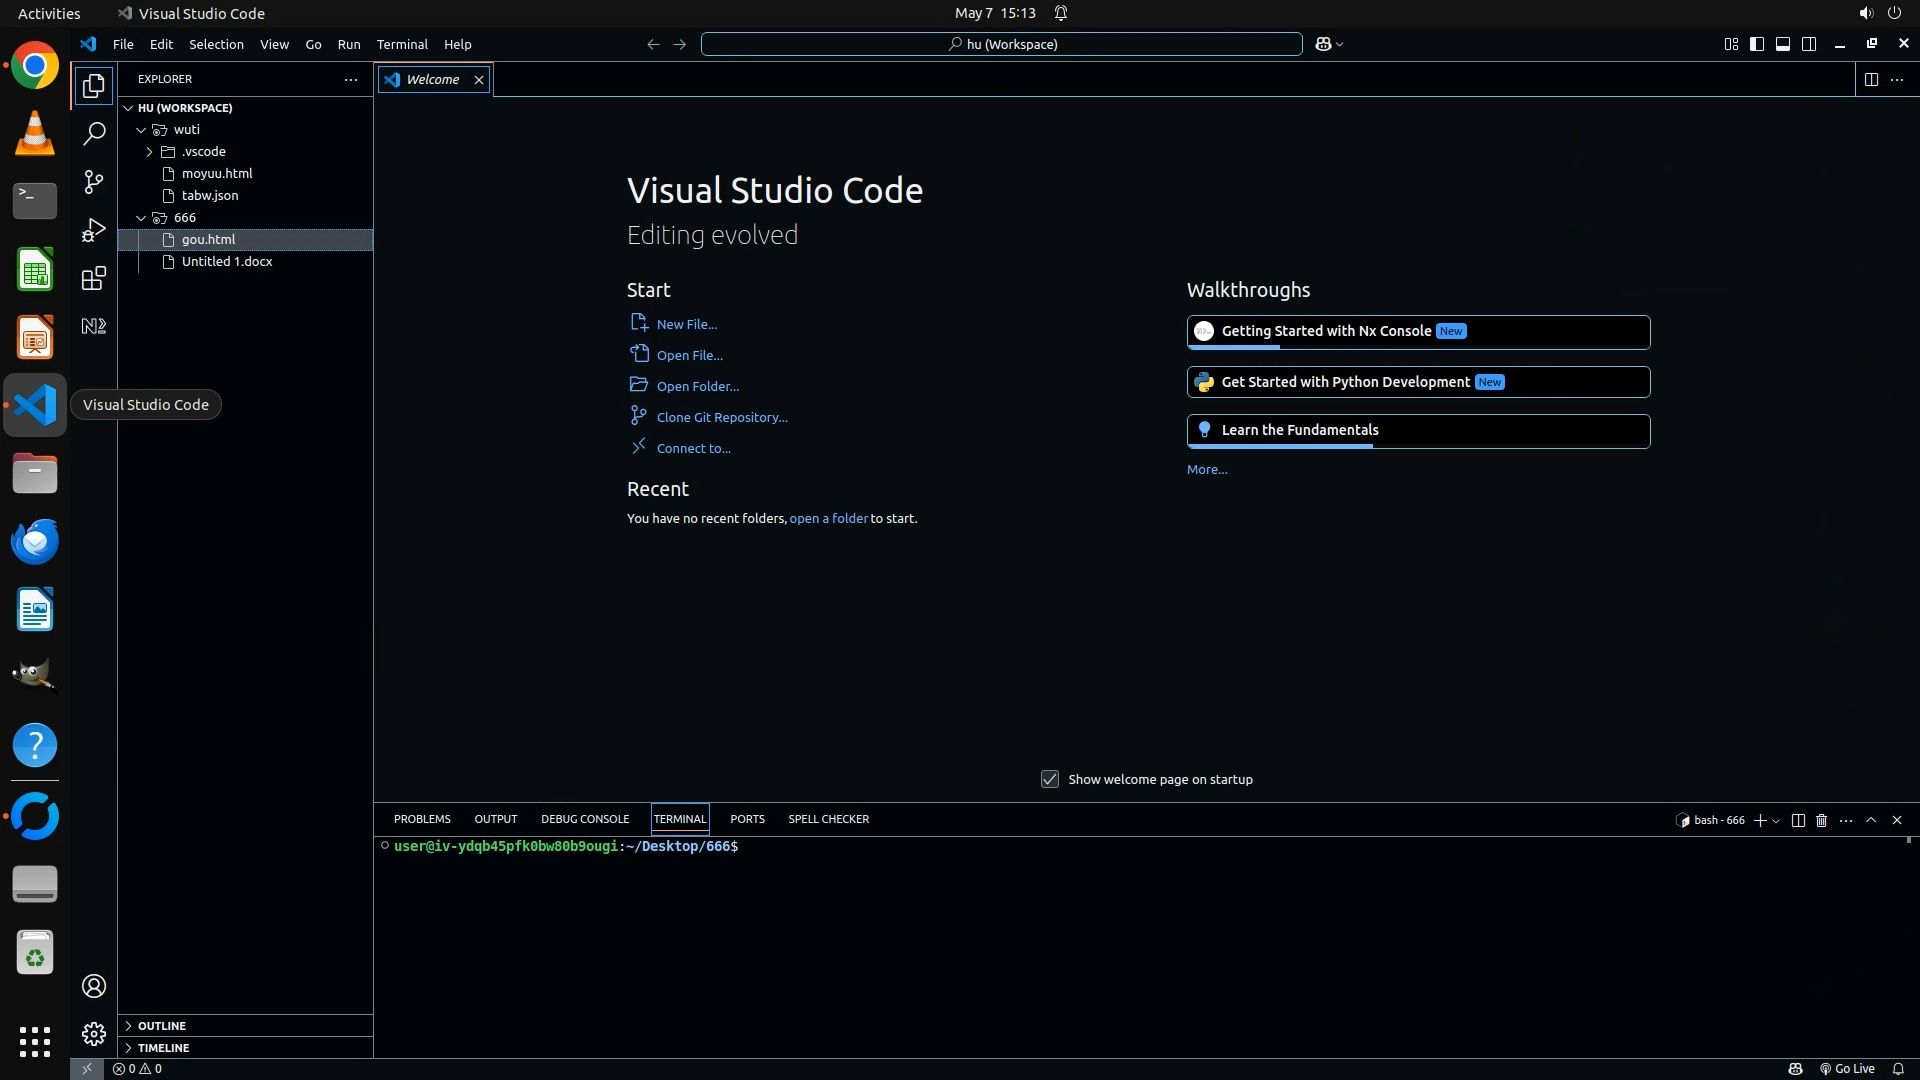This screenshot has height=1080, width=1920.
Task: Collapse the wuti folder
Action: pyautogui.click(x=142, y=130)
